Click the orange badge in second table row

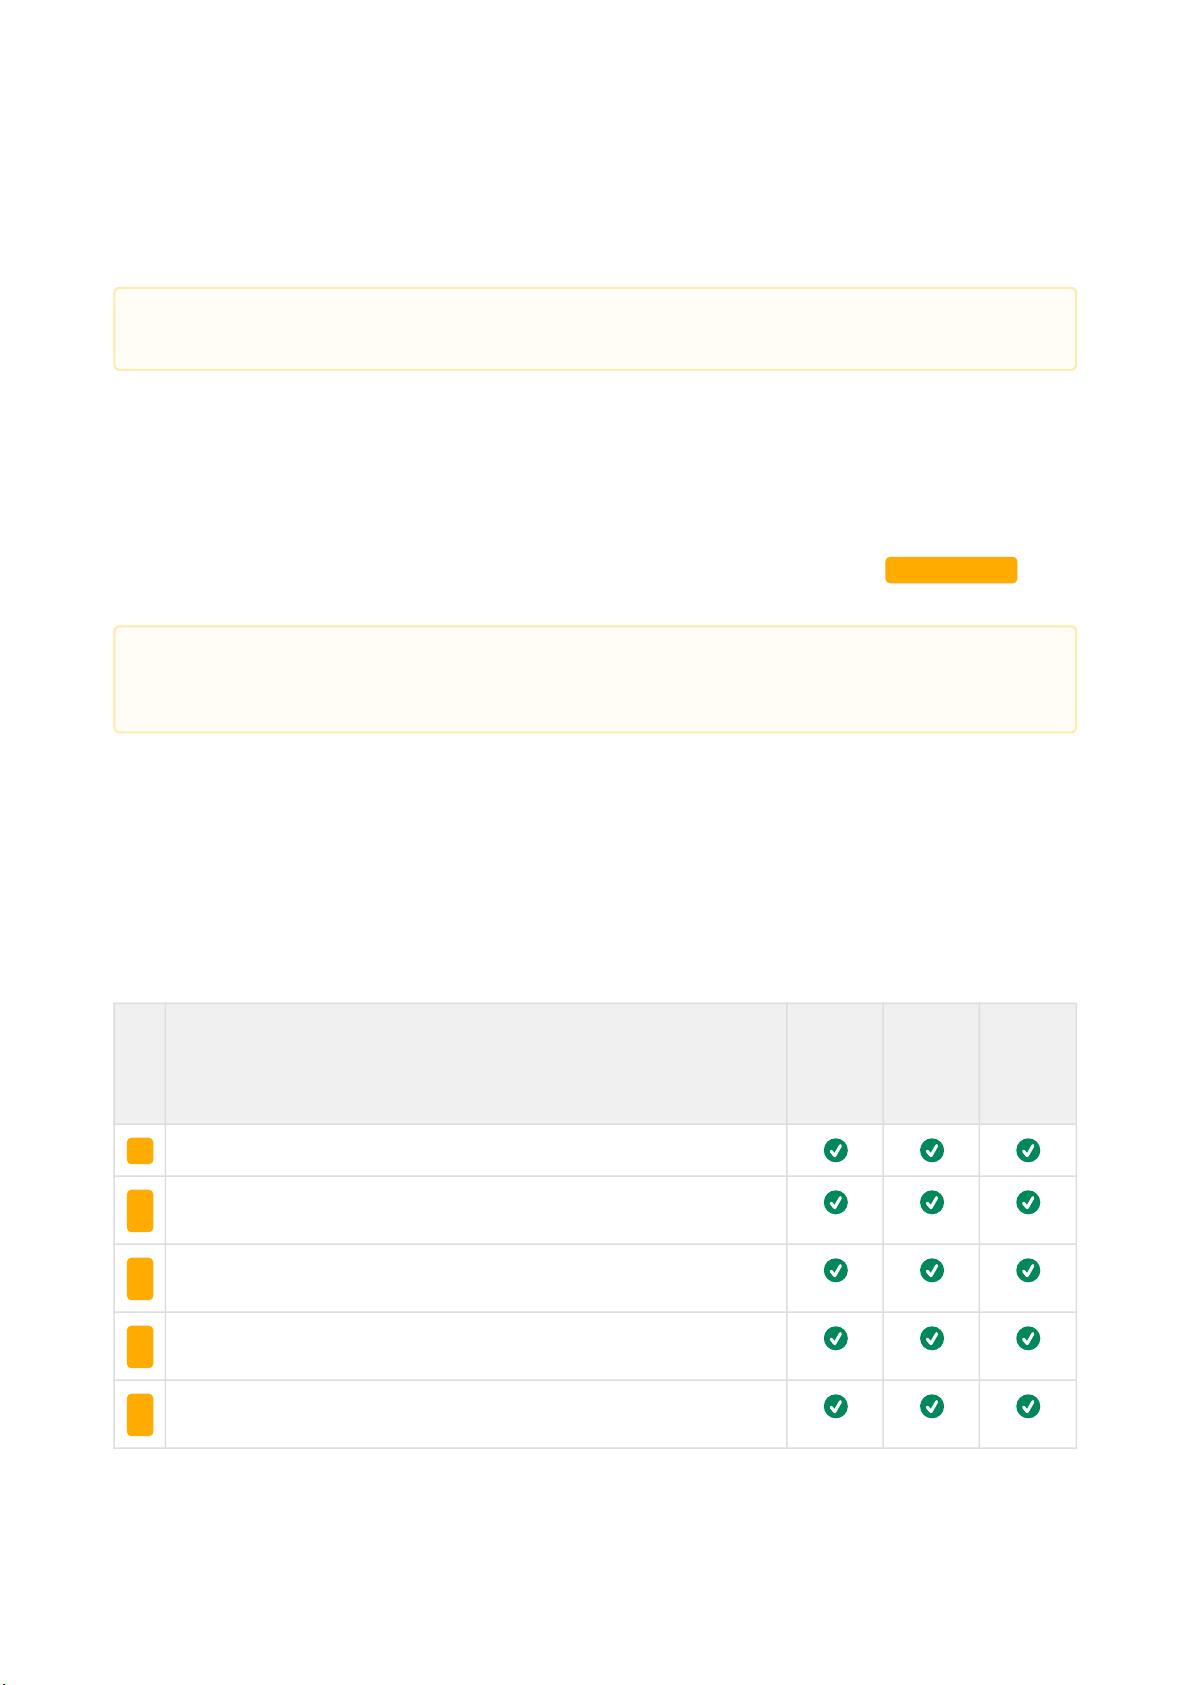click(140, 1210)
